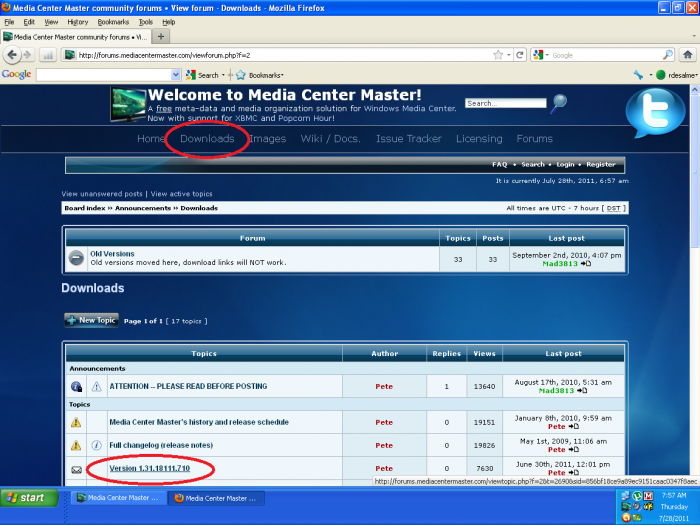700x525 pixels.
Task: Click the Windows start button
Action: pyautogui.click(x=29, y=497)
